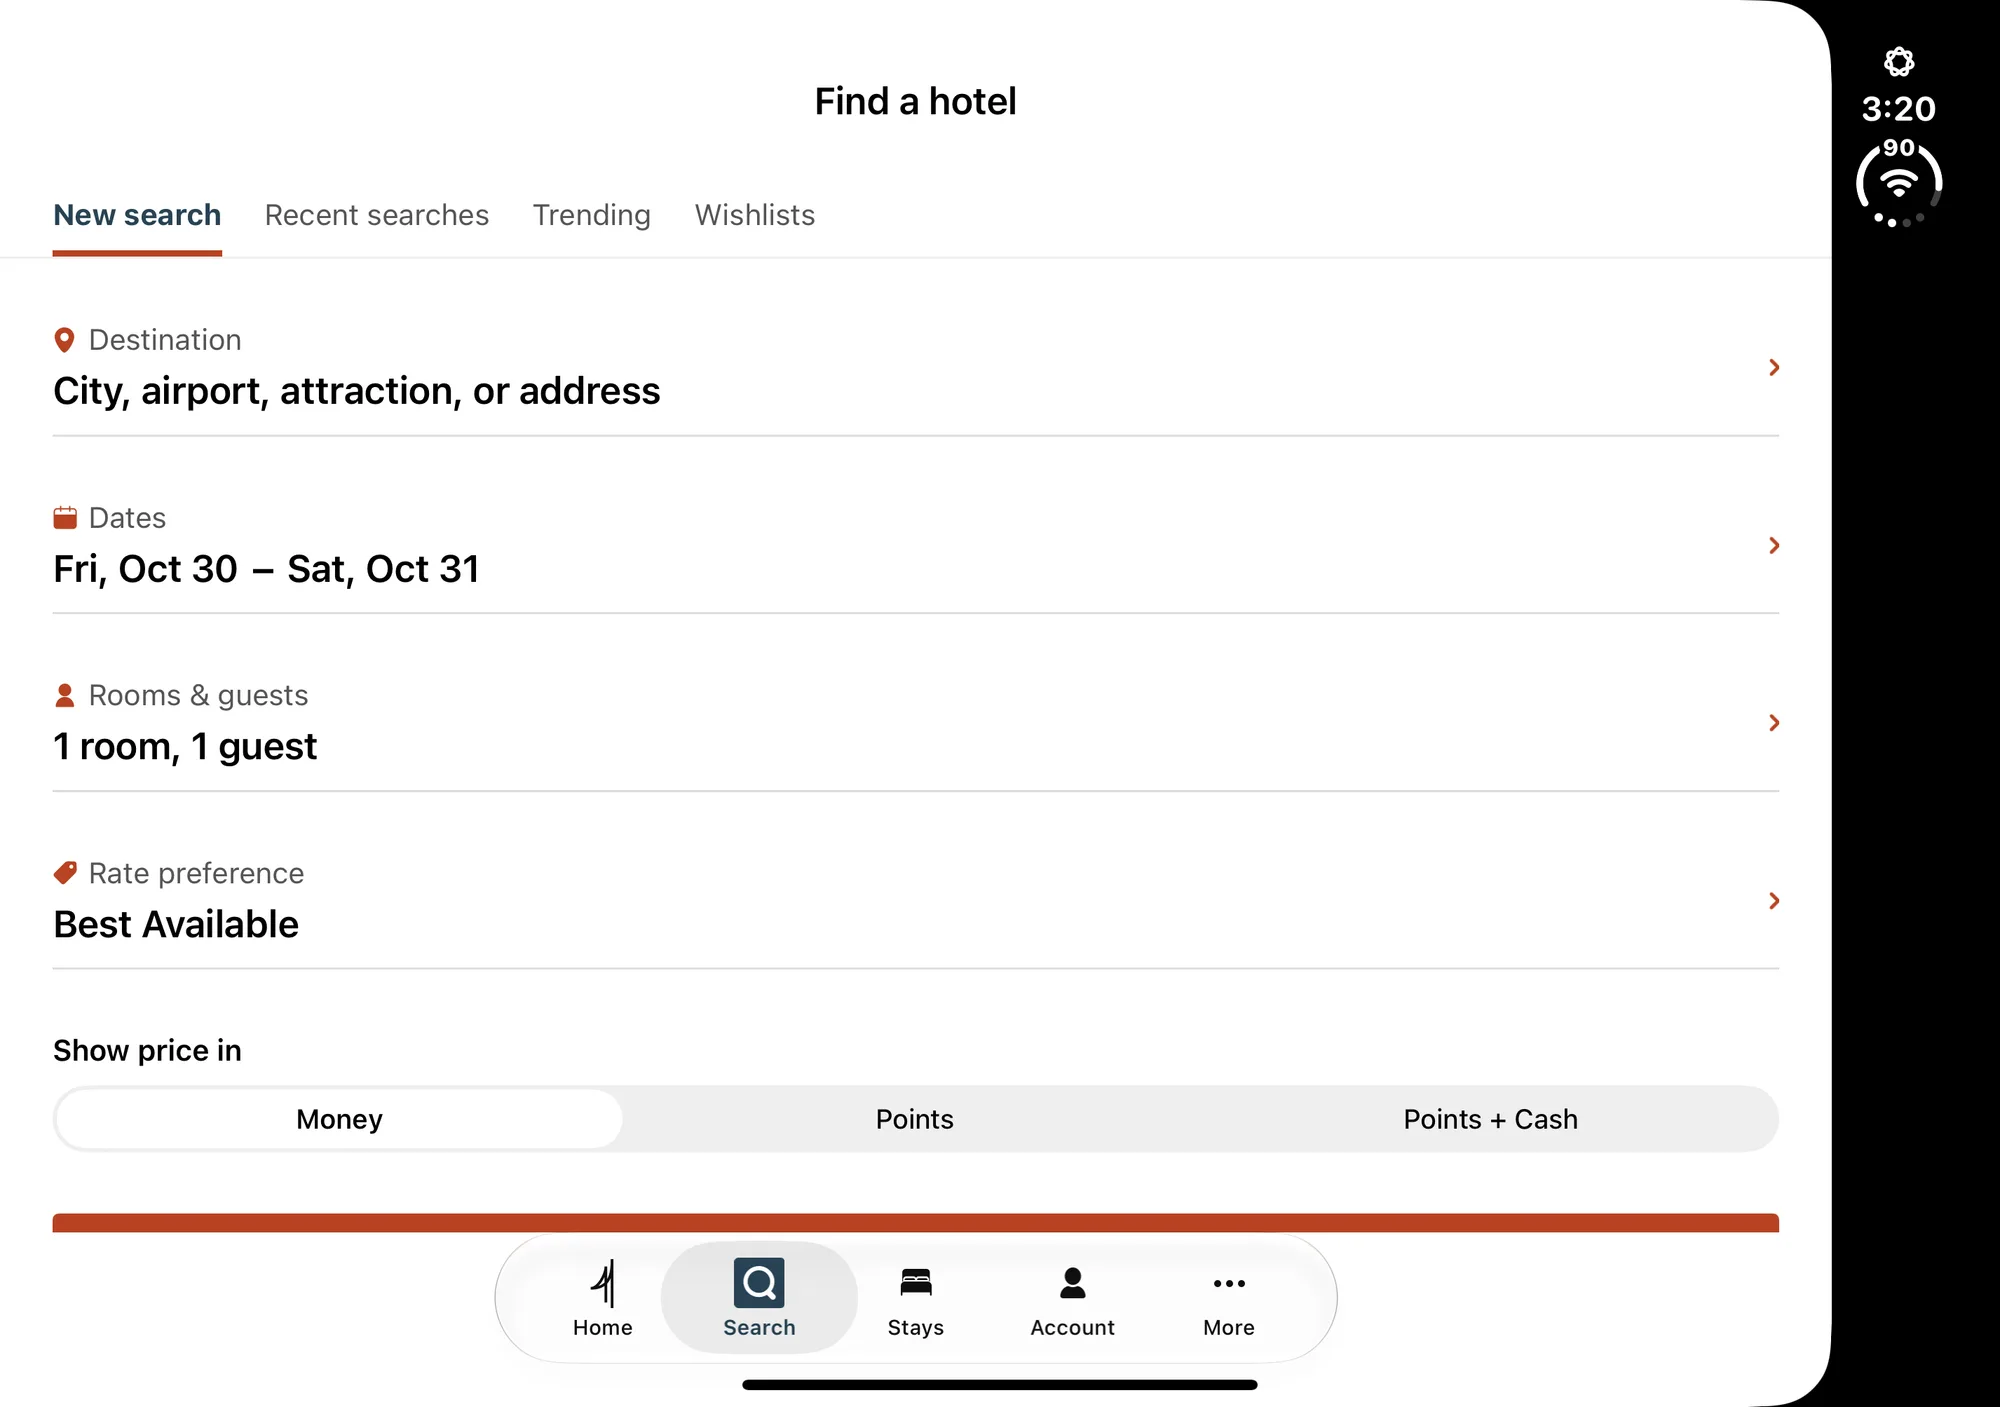Click the Find a hotel heading
Viewport: 2000px width, 1407px height.
click(915, 102)
